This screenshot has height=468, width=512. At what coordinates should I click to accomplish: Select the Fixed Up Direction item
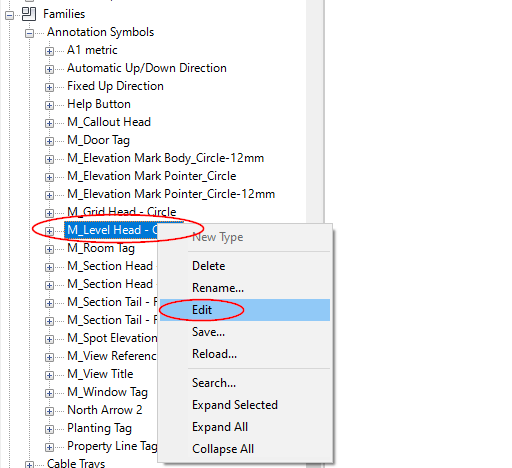click(x=115, y=86)
